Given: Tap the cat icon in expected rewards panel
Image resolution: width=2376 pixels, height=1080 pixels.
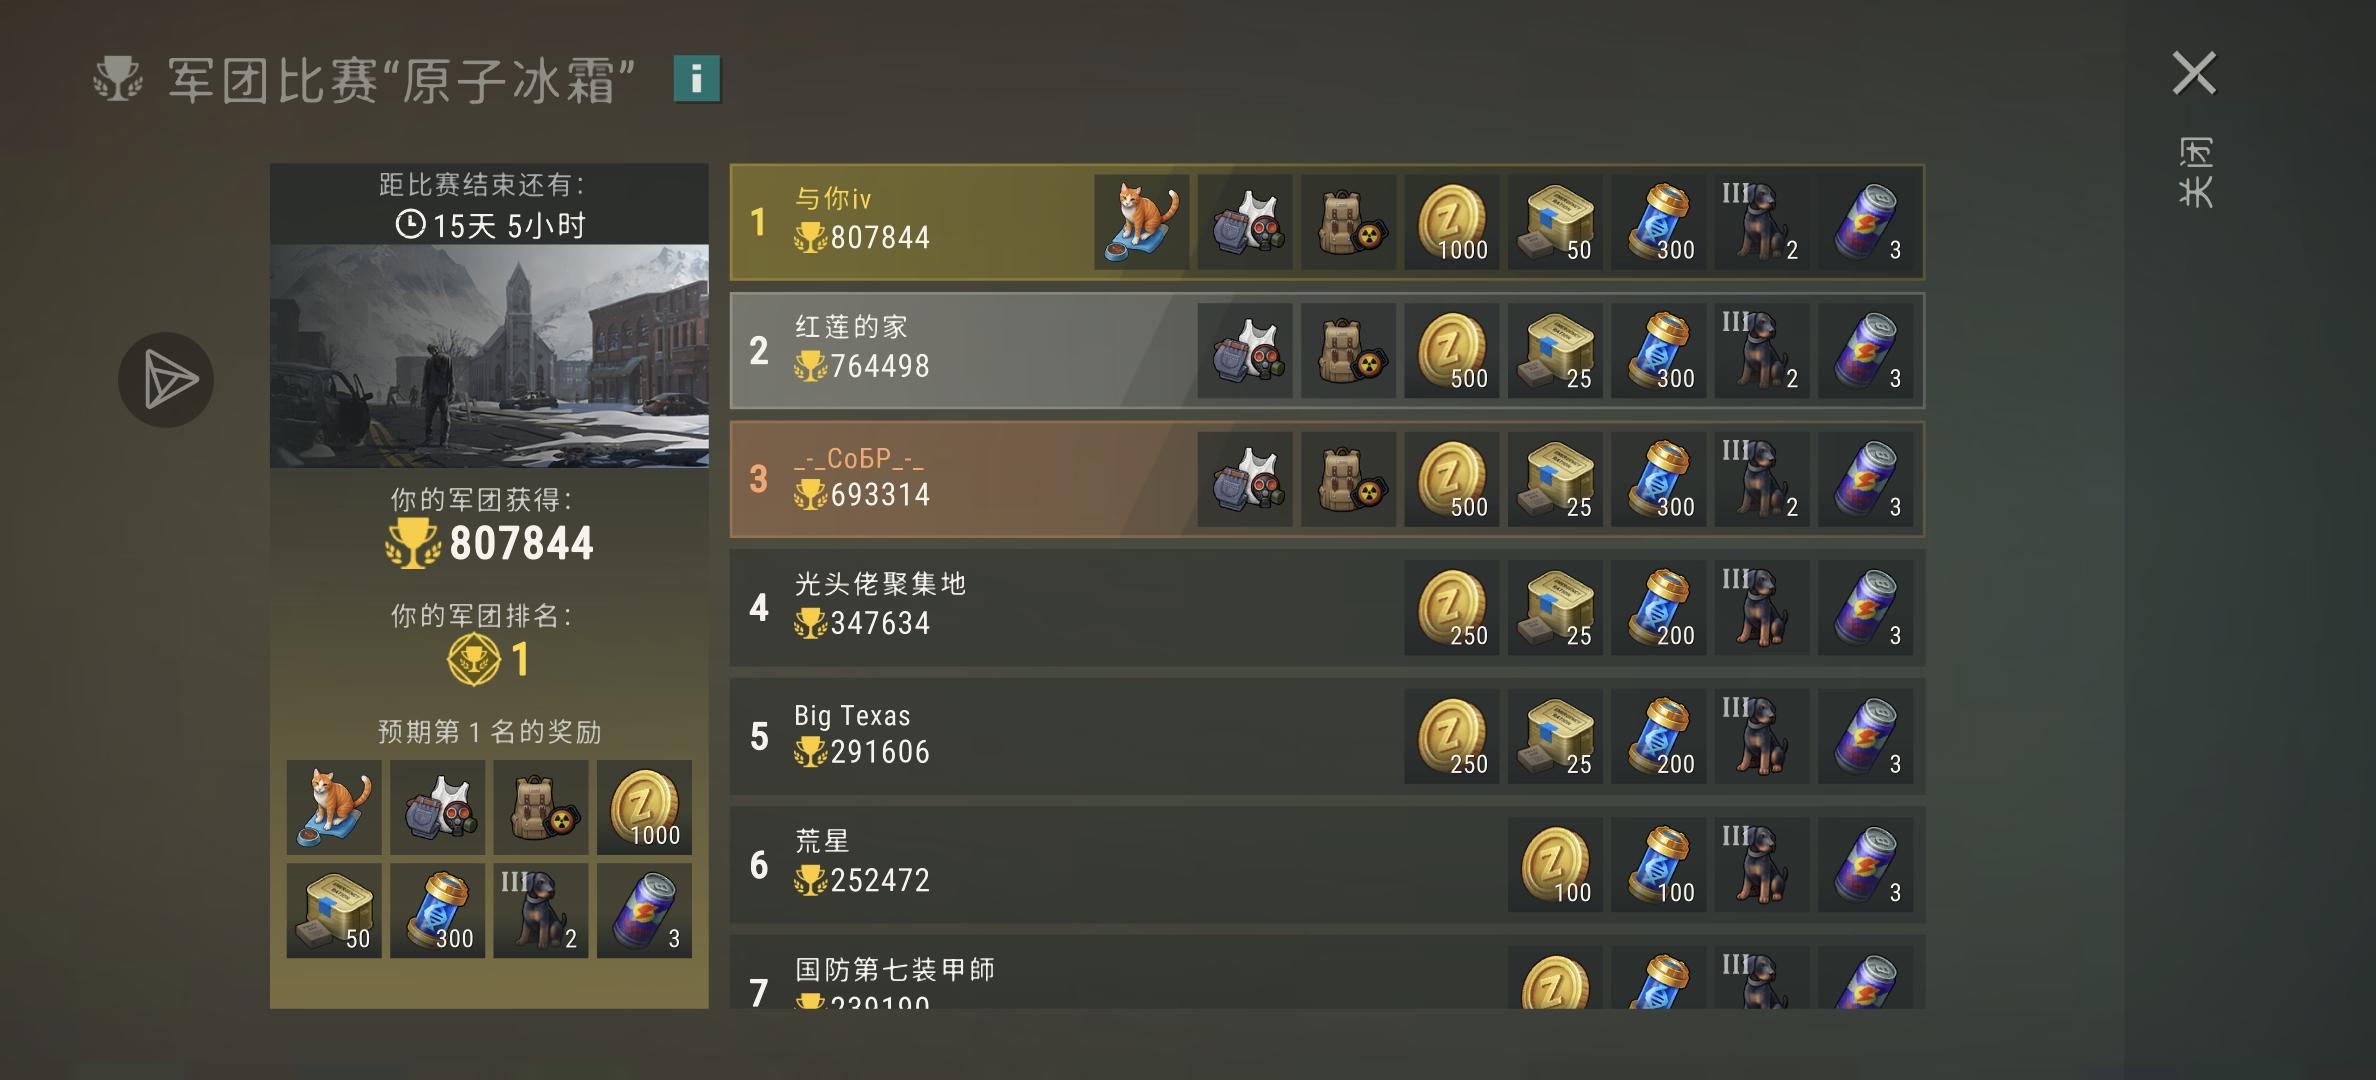Looking at the screenshot, I should [334, 807].
